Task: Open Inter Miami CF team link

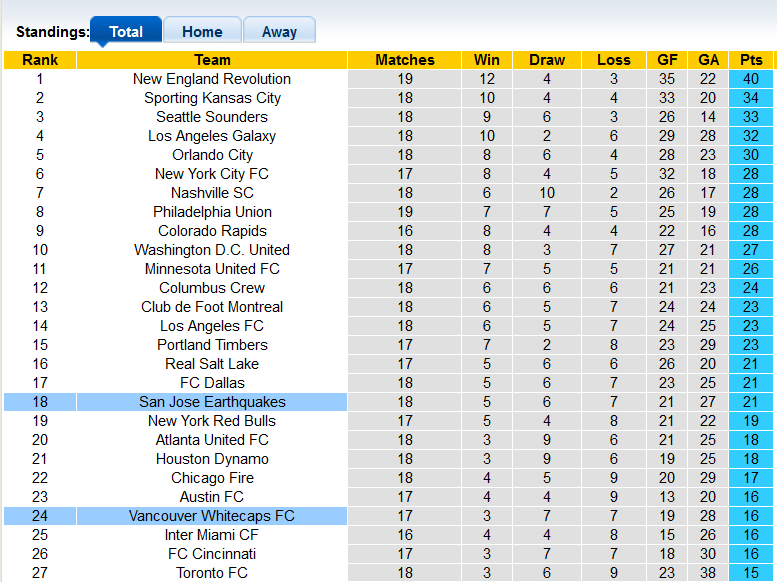Action: pyautogui.click(x=212, y=535)
